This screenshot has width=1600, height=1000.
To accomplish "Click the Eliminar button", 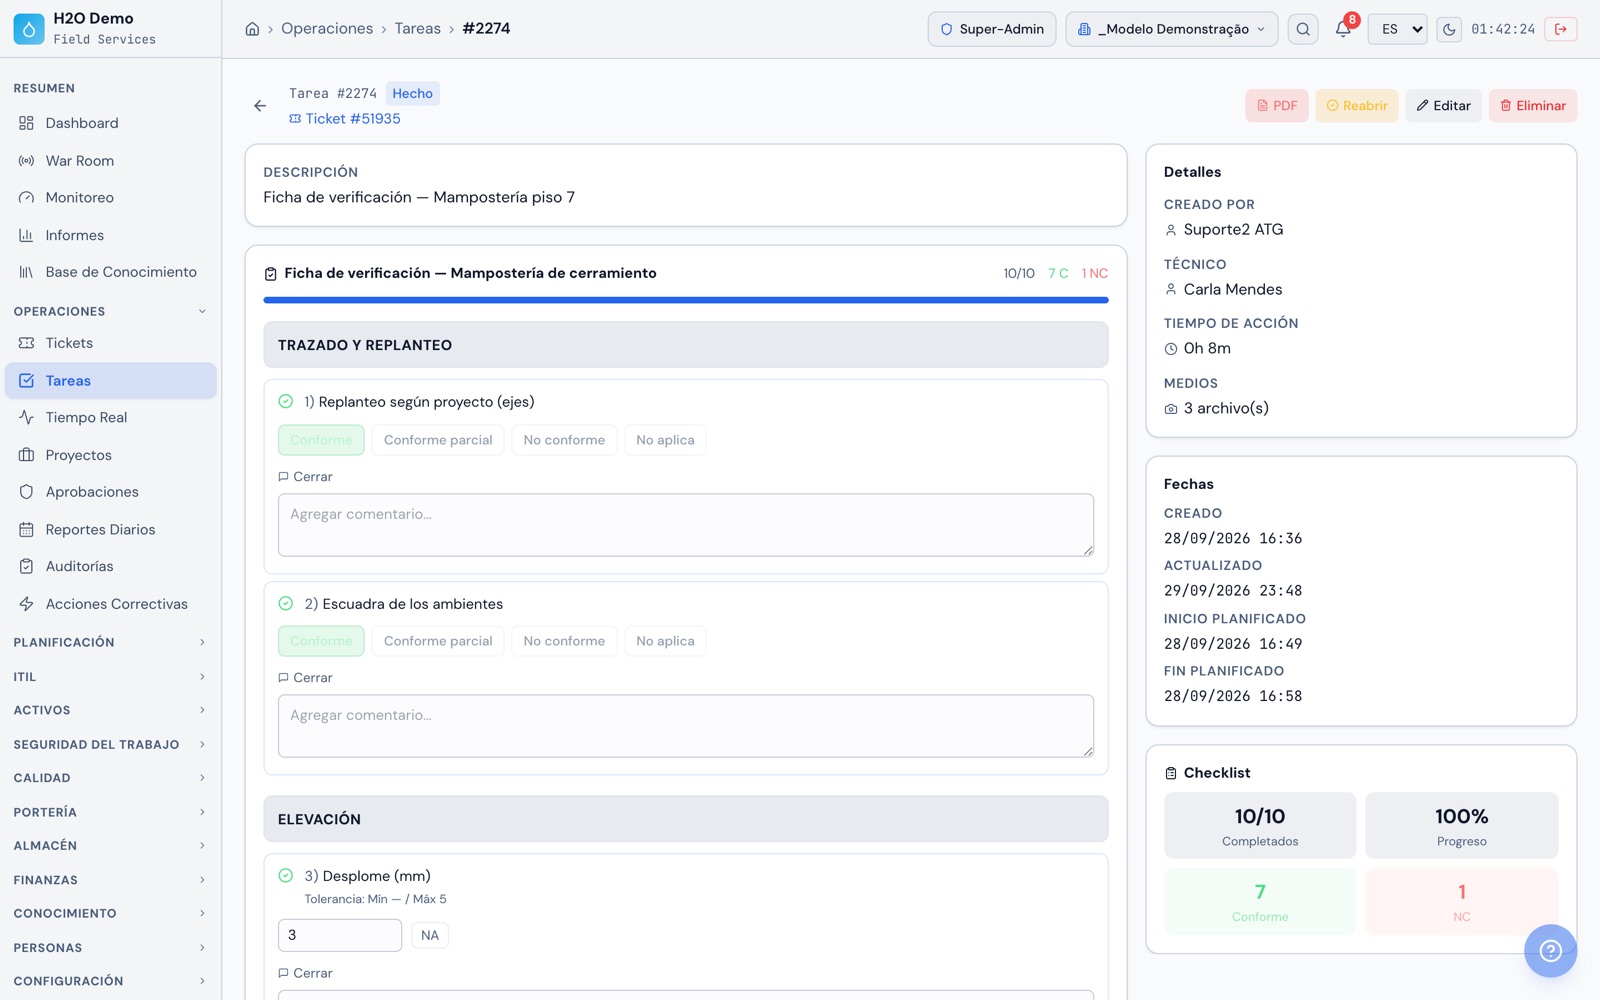I will pos(1533,106).
